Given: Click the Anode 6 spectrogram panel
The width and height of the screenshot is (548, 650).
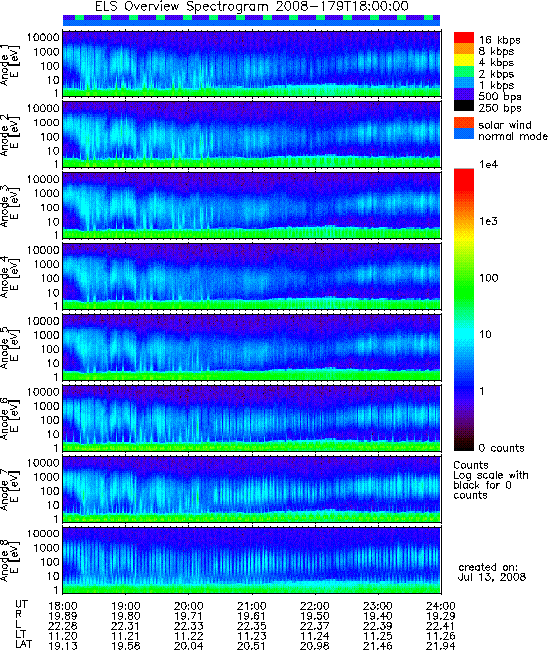Looking at the screenshot, I should coord(252,418).
